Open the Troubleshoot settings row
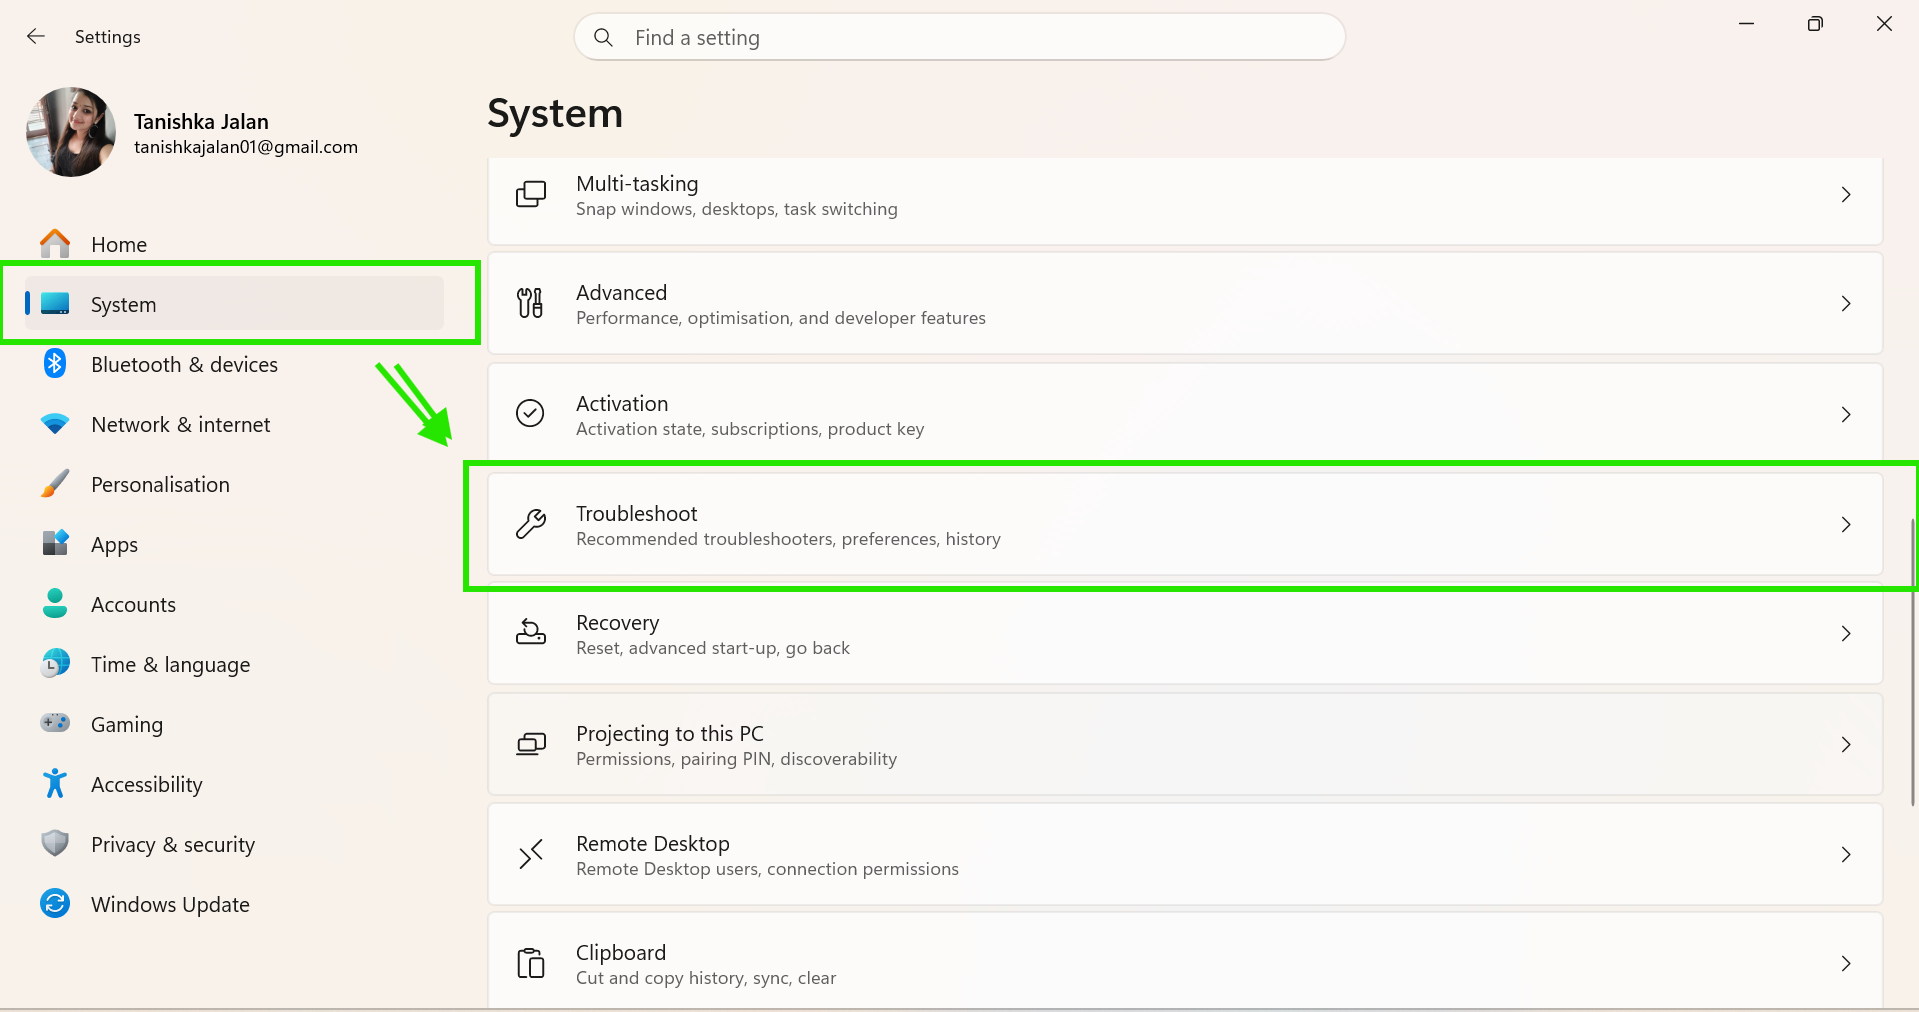1919x1012 pixels. point(1185,525)
